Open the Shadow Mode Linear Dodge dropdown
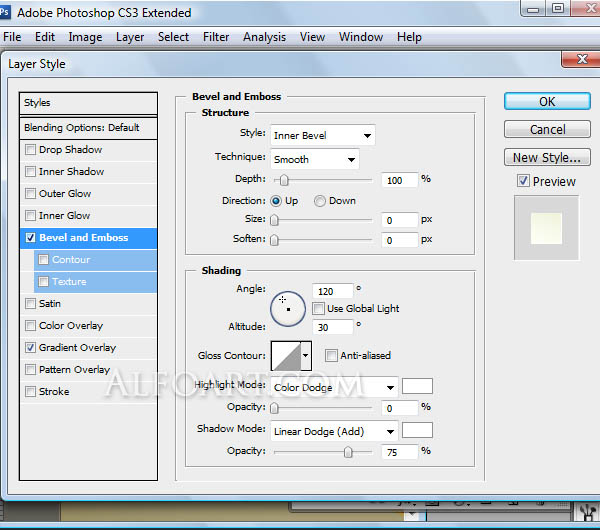 [x=334, y=431]
